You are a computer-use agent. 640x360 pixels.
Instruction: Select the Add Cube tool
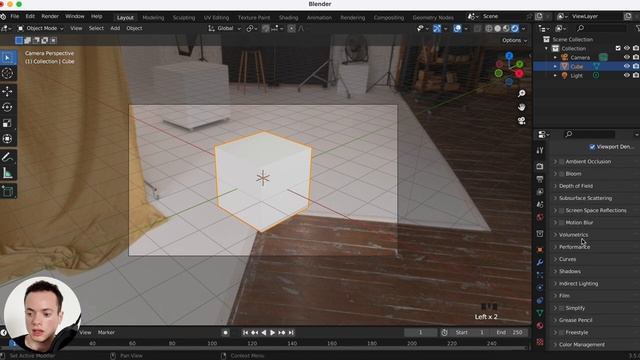[8, 191]
